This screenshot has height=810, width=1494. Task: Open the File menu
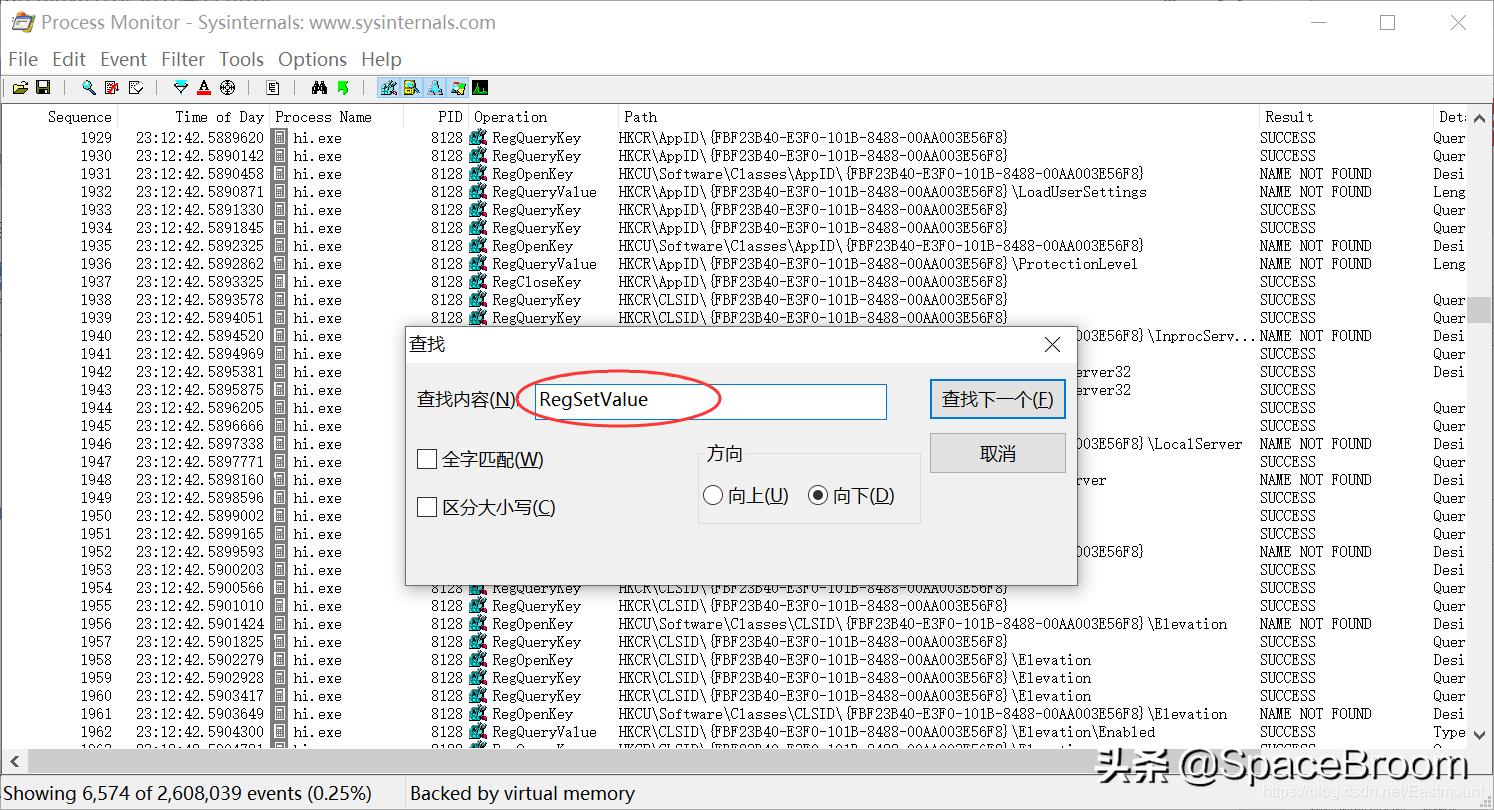click(x=23, y=59)
